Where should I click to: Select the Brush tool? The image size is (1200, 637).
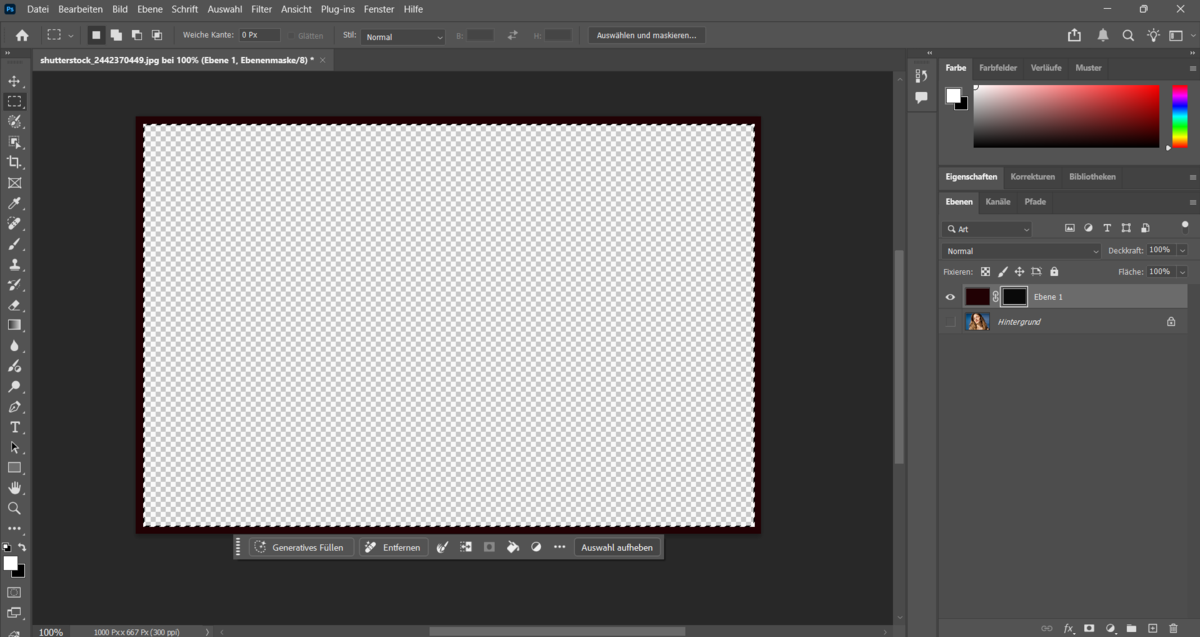pyautogui.click(x=14, y=244)
